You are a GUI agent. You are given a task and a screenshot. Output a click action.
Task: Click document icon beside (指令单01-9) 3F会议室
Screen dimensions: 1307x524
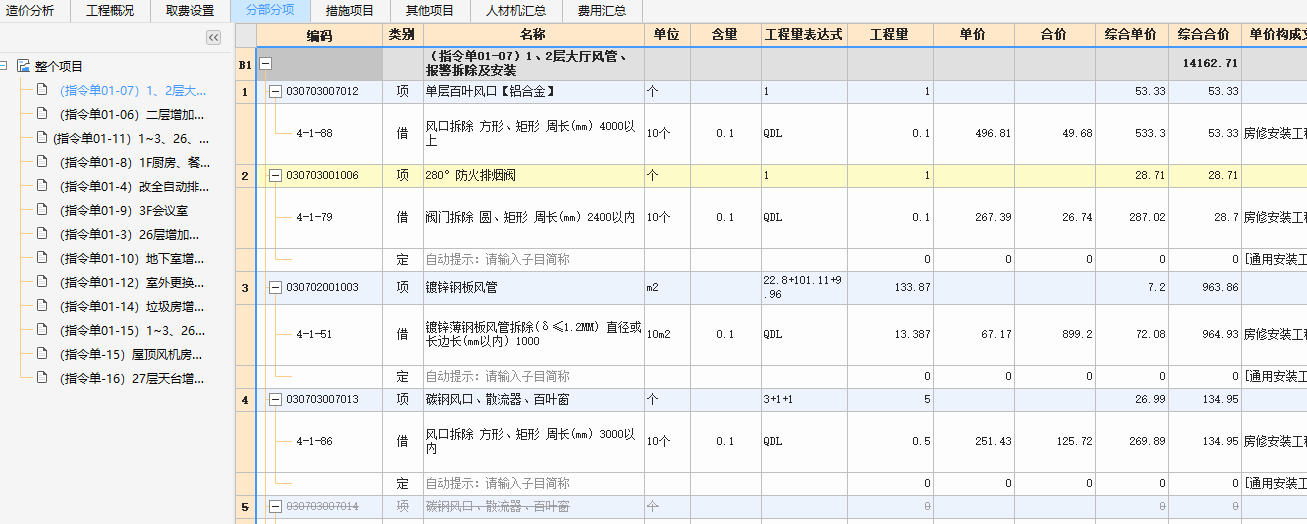(42, 209)
